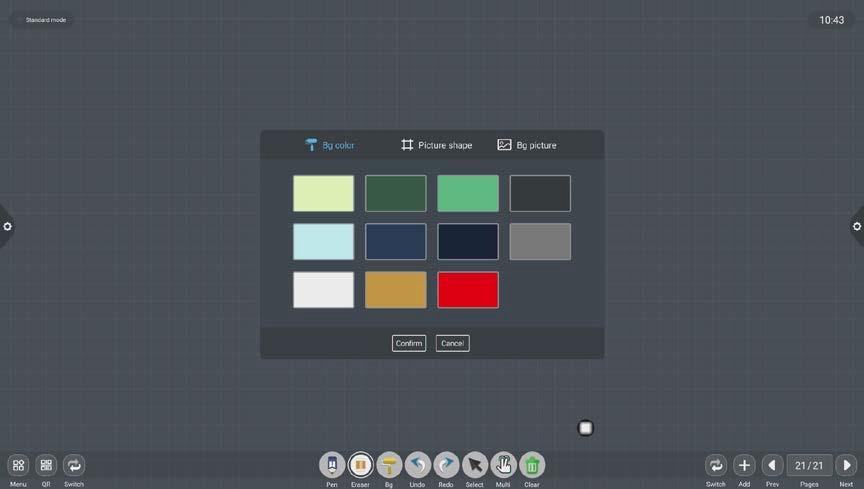Expand the left side settings handle
Screen dimensions: 864x489
coord(7,226)
